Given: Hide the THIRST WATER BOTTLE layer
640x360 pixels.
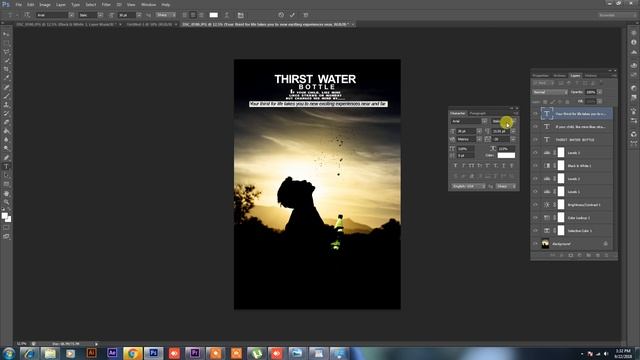Looking at the screenshot, I should click(535, 140).
